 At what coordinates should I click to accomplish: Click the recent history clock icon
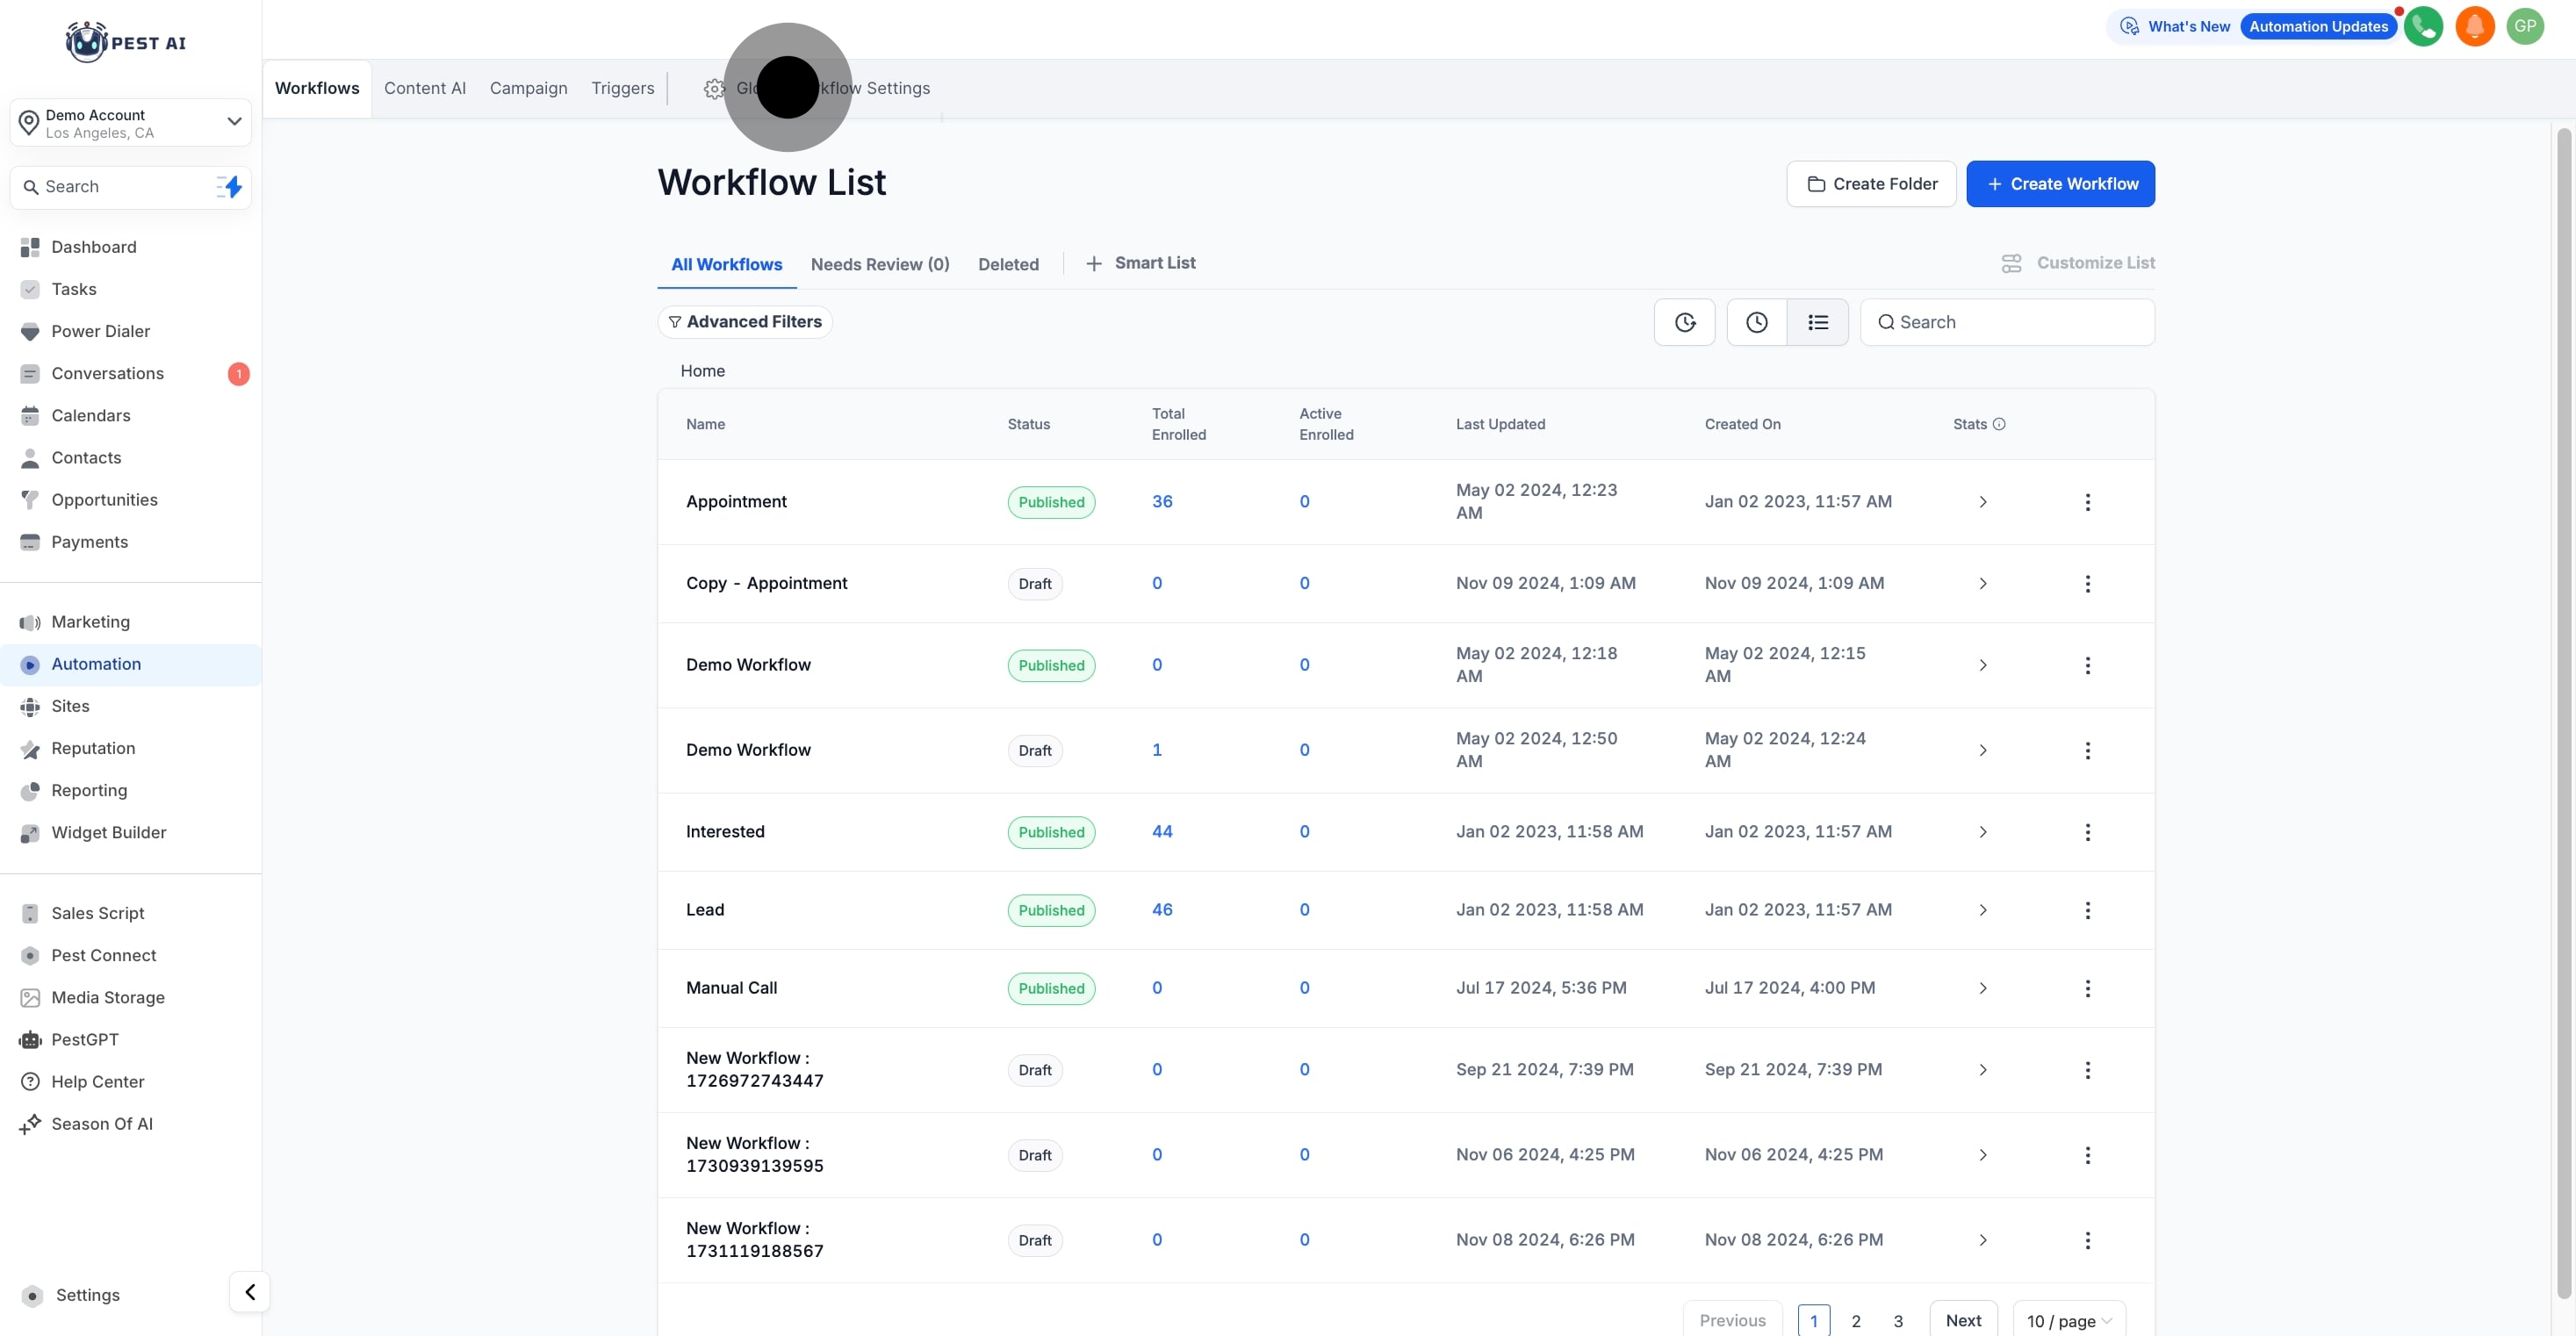tap(1756, 322)
